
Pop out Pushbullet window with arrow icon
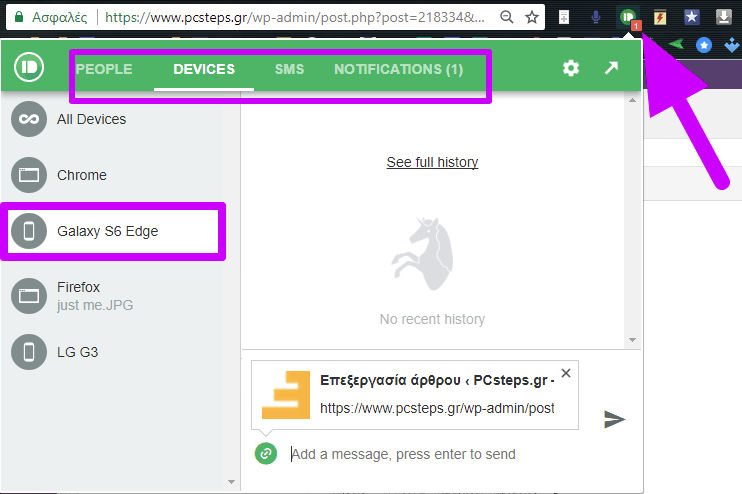[611, 68]
